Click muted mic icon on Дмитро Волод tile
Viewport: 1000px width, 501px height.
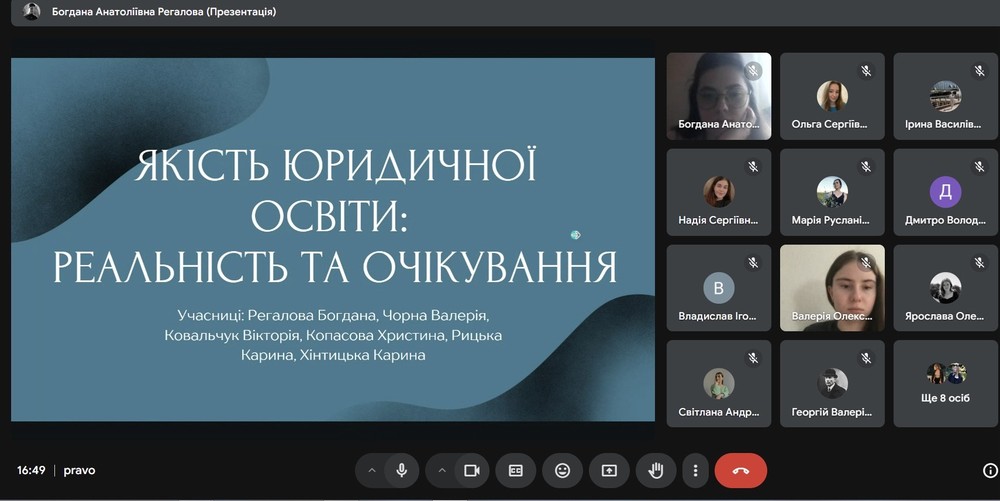(980, 166)
